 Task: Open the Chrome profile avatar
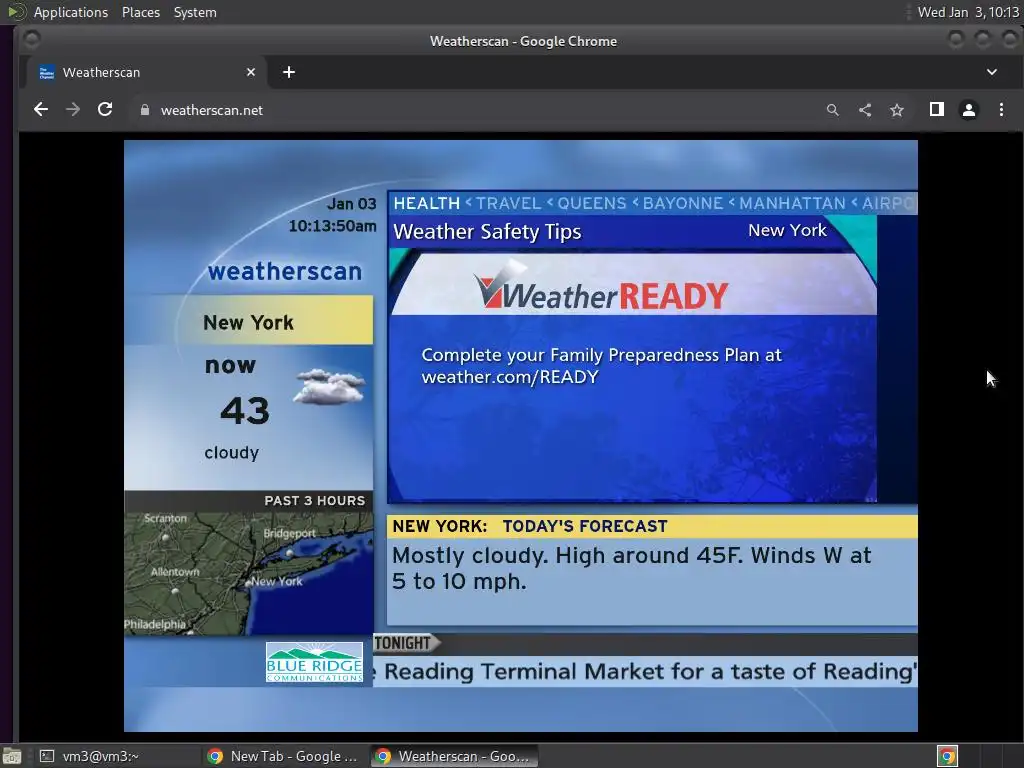click(x=968, y=110)
